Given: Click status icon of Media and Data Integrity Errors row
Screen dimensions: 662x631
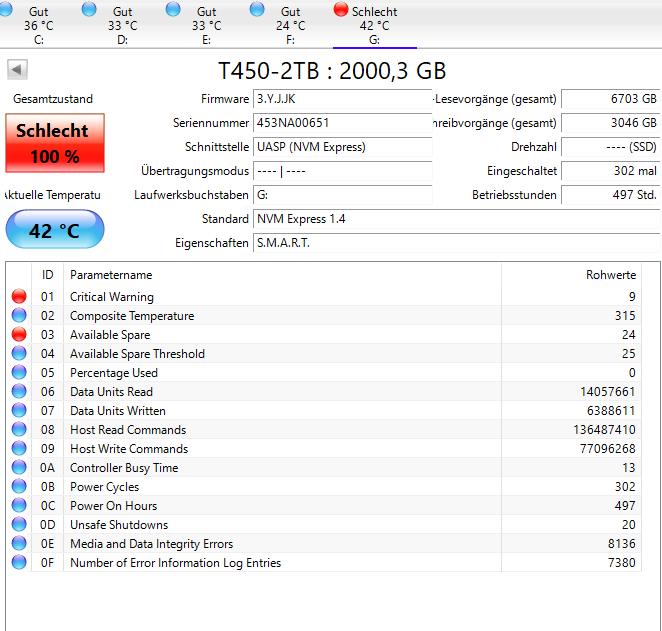Looking at the screenshot, I should point(19,543).
